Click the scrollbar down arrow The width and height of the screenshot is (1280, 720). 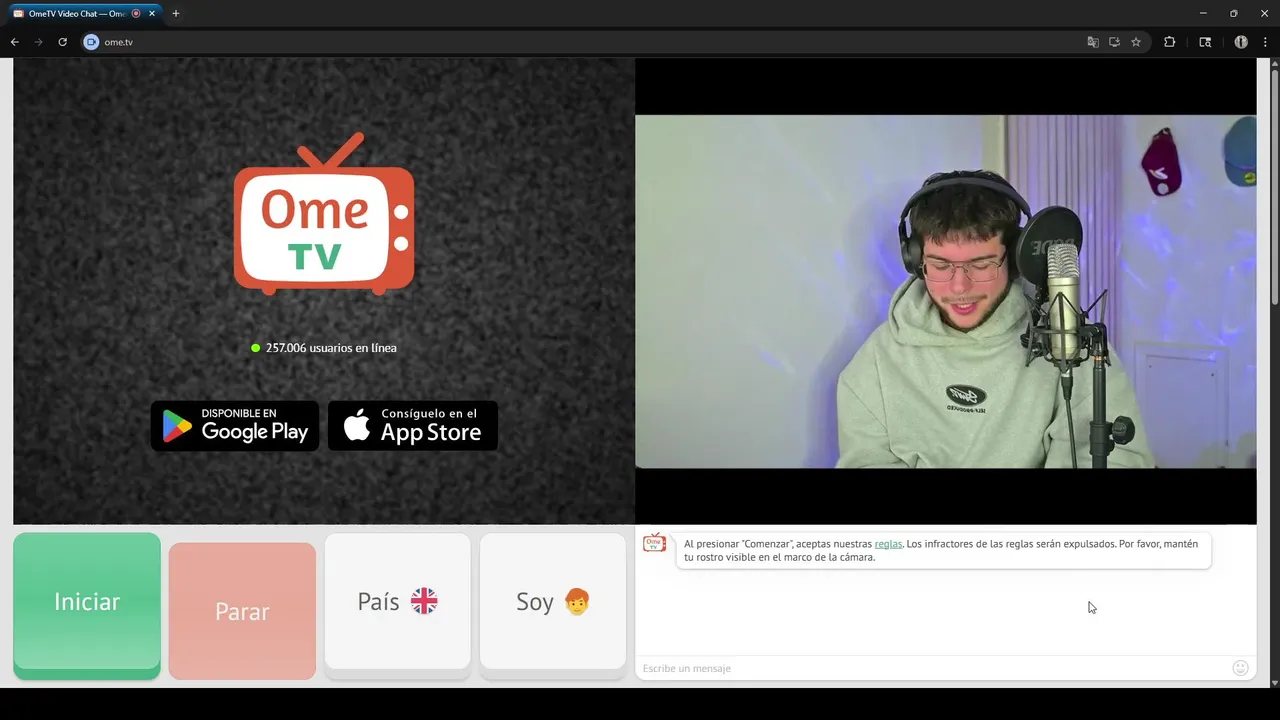pos(1274,682)
